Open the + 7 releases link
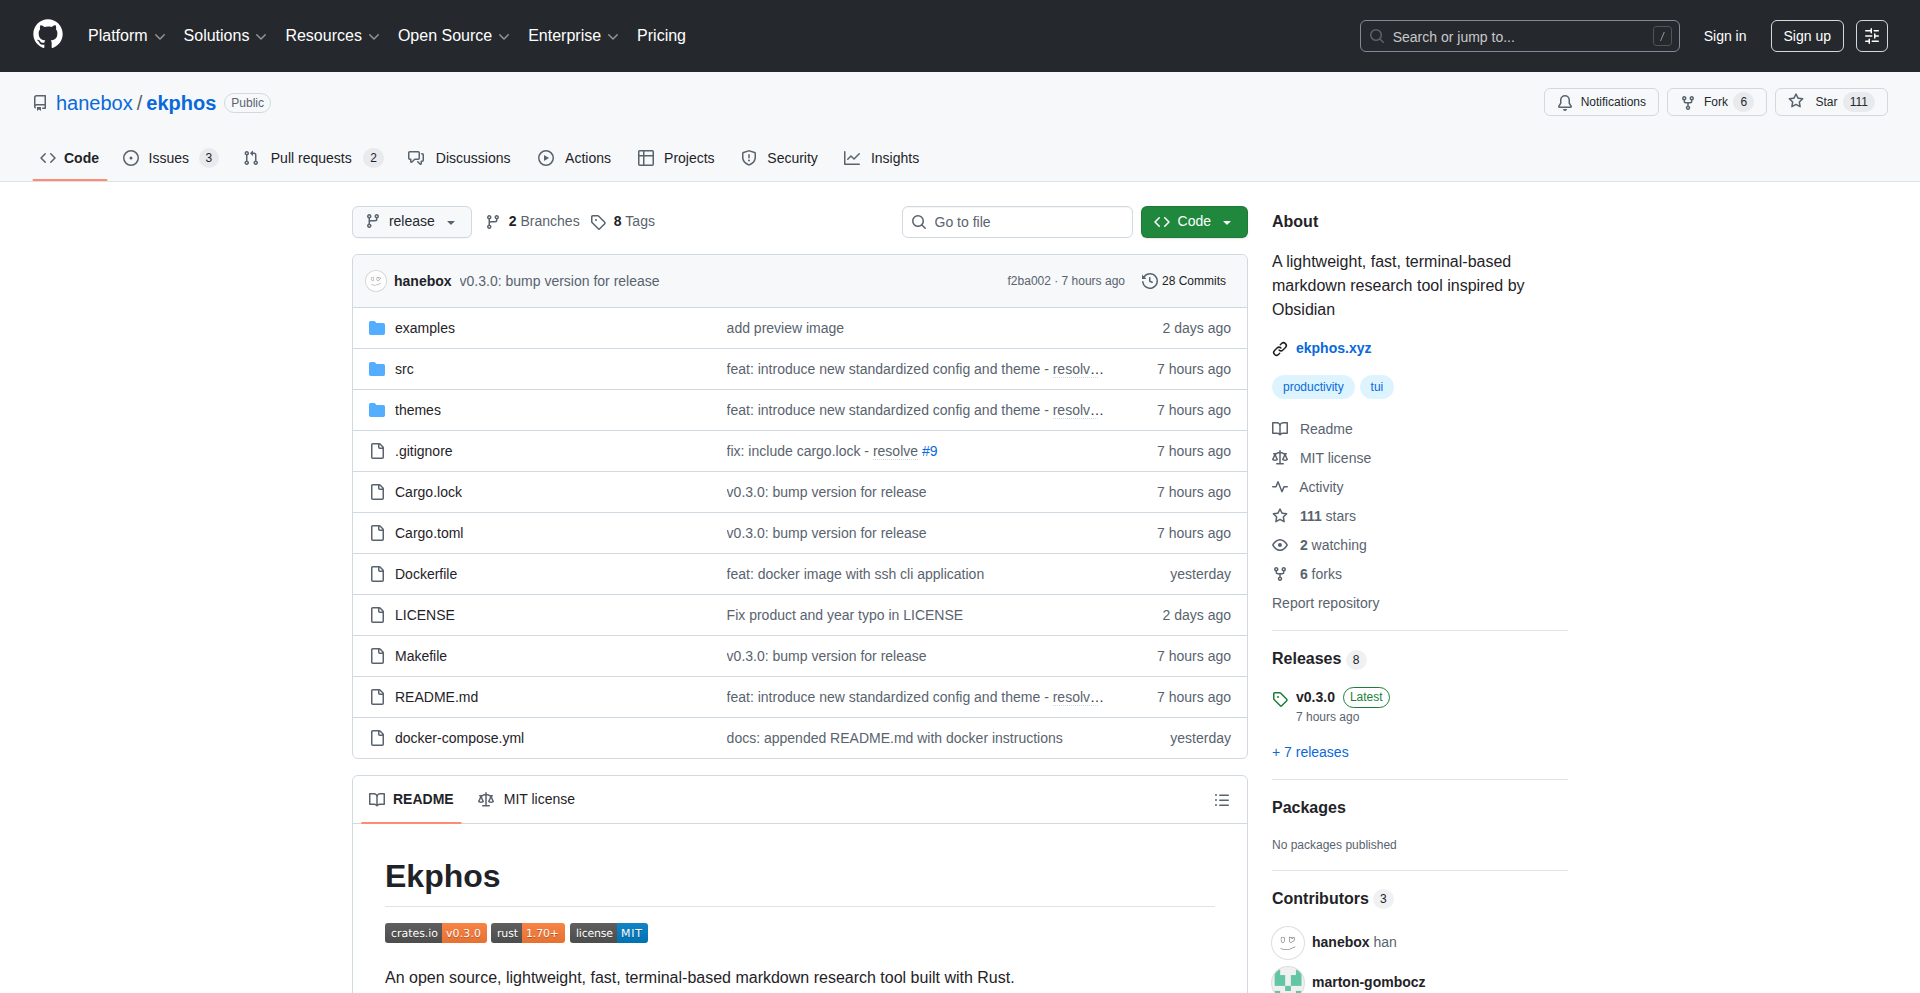Screen dimensions: 1920x993 tap(1310, 752)
